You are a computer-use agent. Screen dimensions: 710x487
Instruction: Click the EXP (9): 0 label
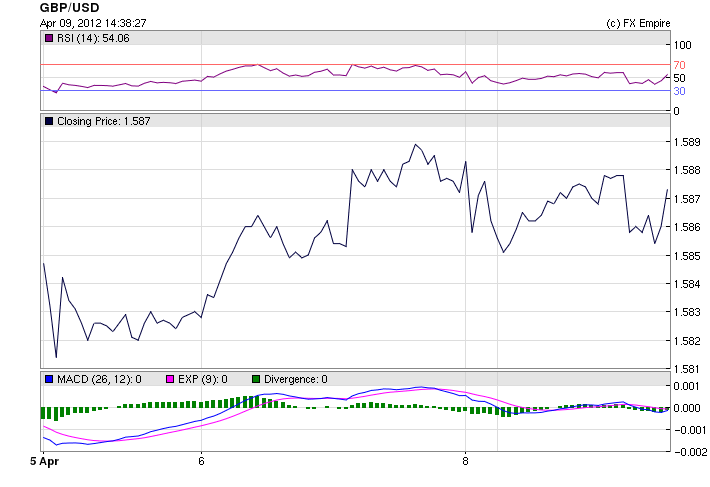pos(203,379)
